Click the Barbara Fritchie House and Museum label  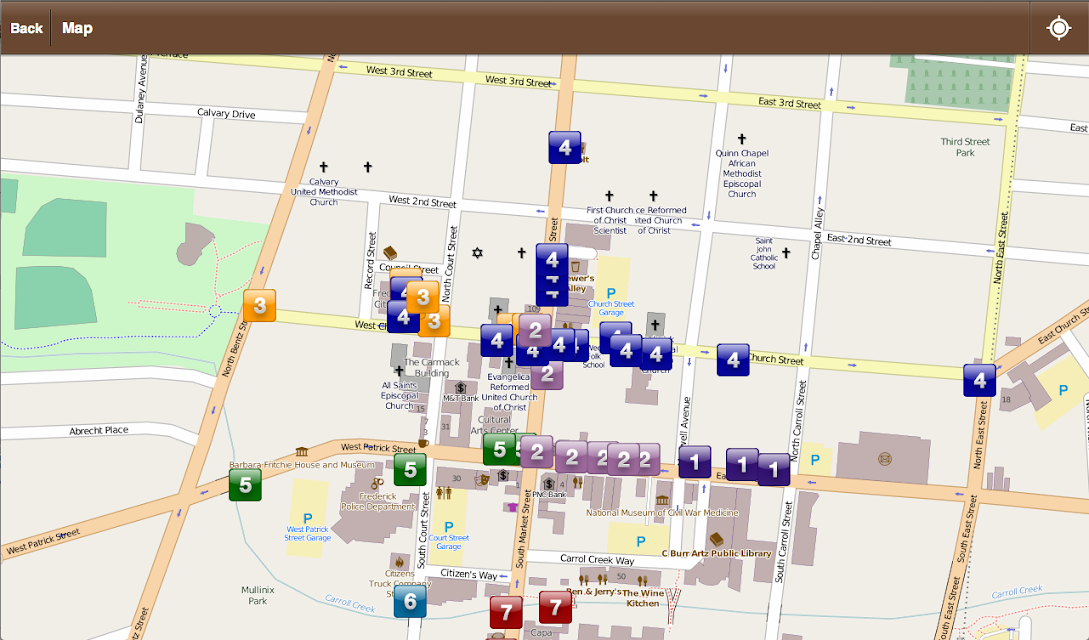(x=302, y=464)
